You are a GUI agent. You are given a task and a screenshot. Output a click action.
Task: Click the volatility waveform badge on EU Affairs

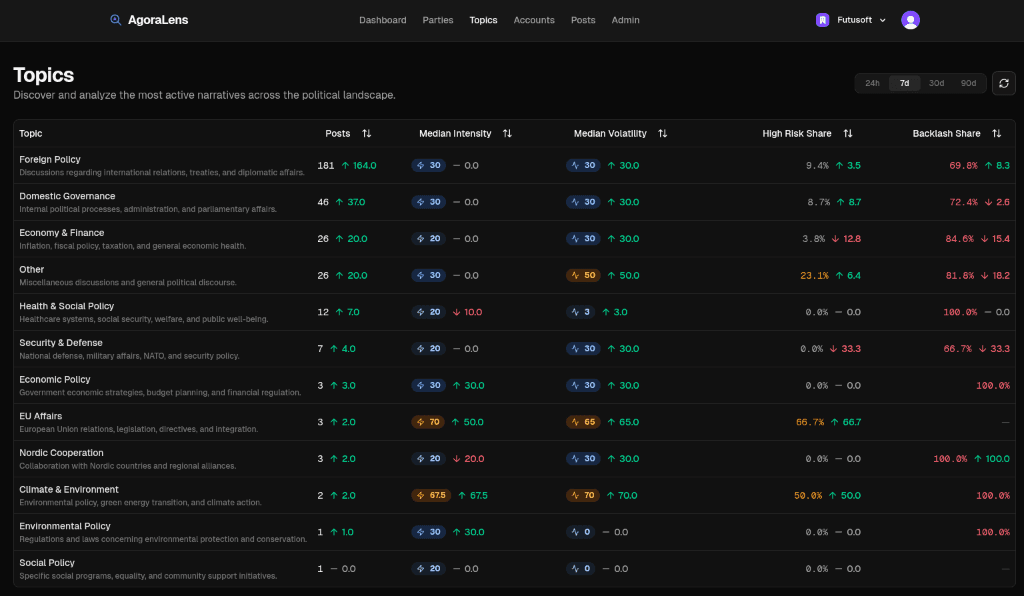click(583, 422)
